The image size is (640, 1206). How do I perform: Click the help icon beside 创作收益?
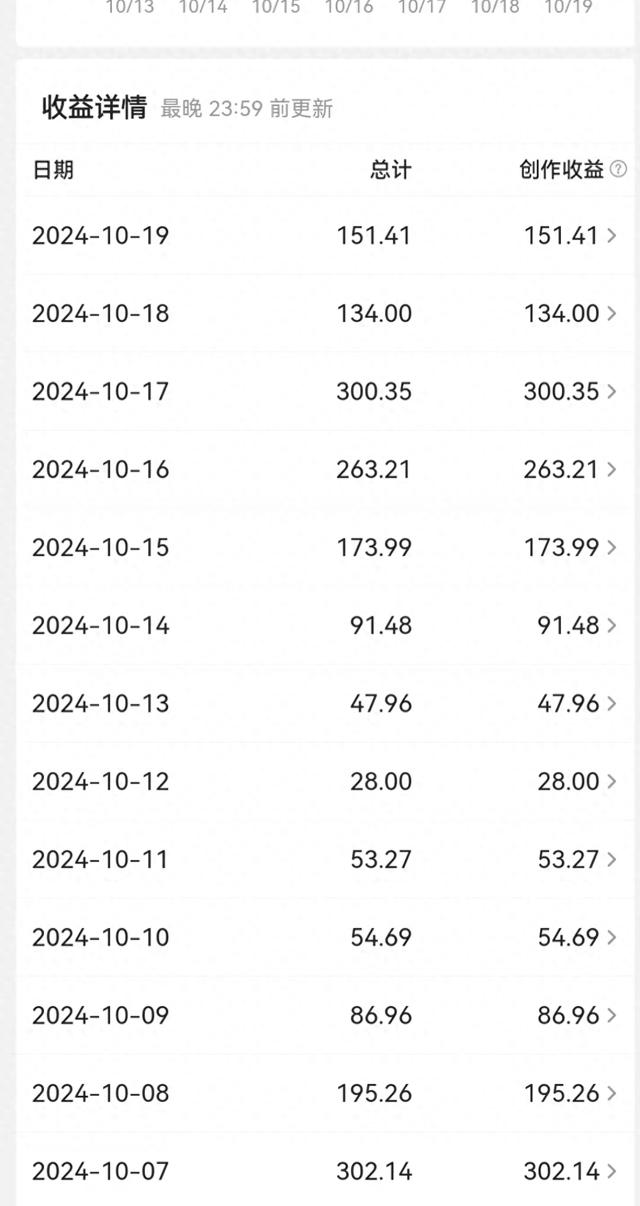pyautogui.click(x=619, y=169)
